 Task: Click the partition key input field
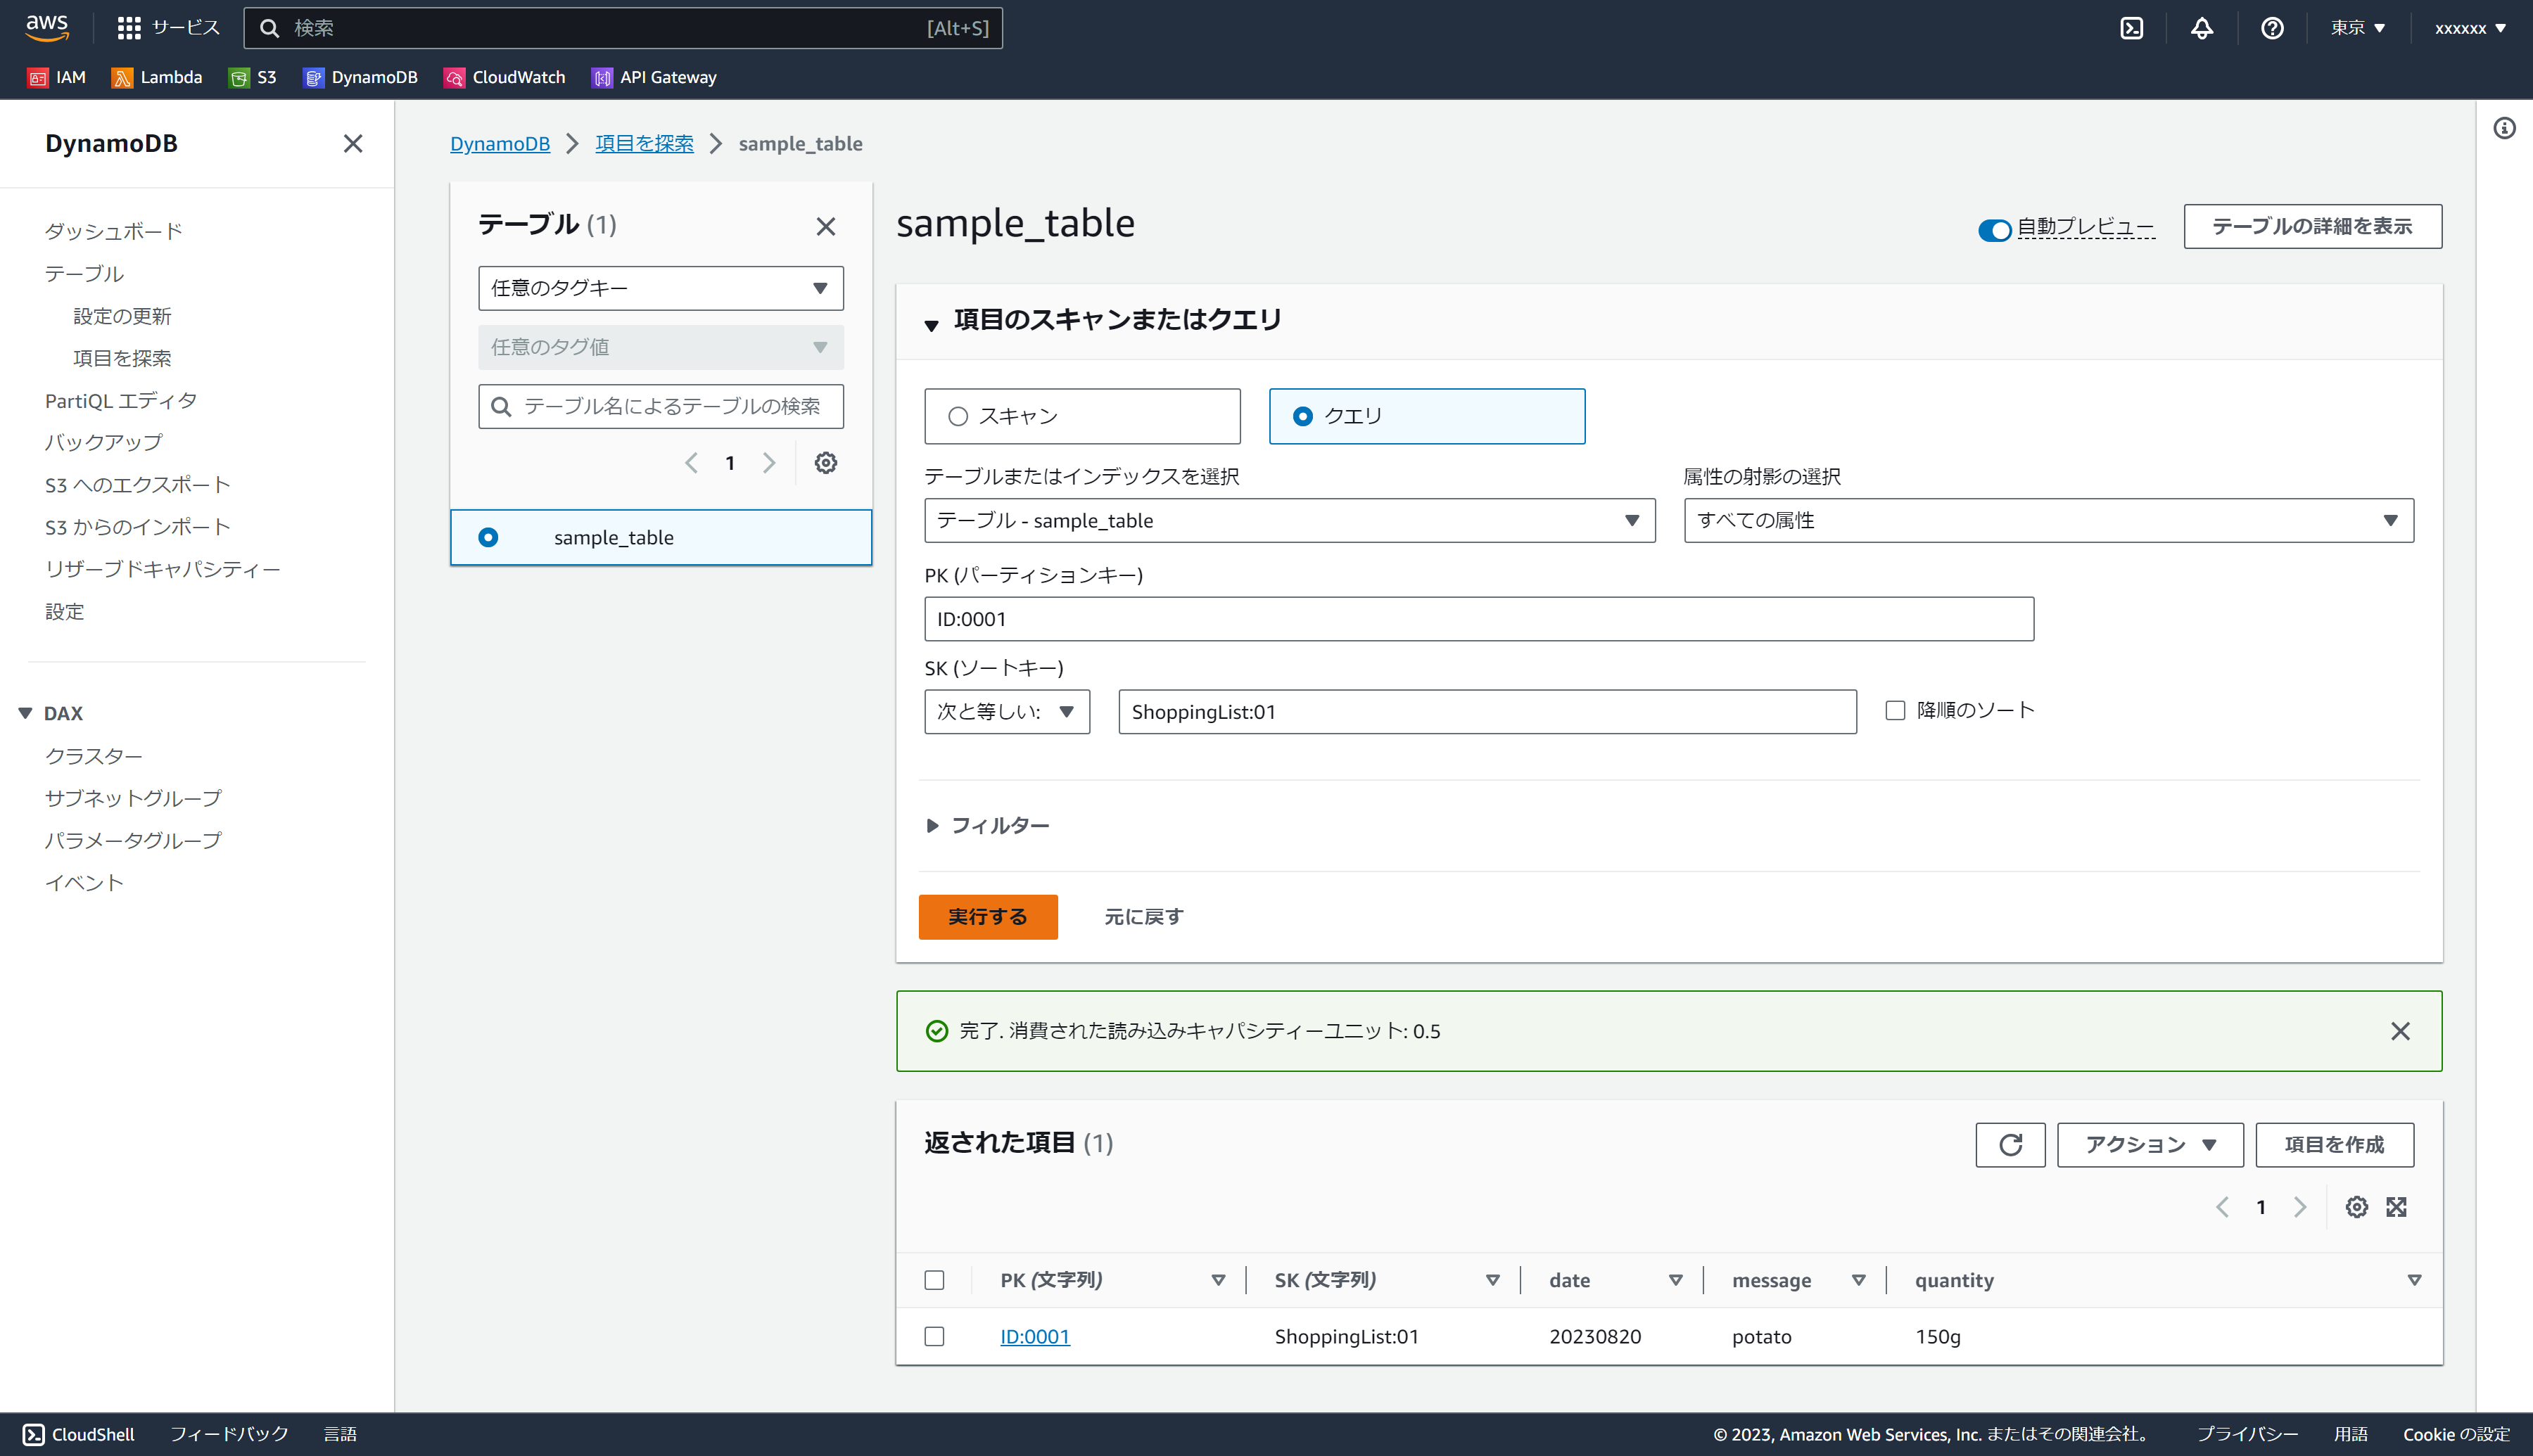(1478, 619)
